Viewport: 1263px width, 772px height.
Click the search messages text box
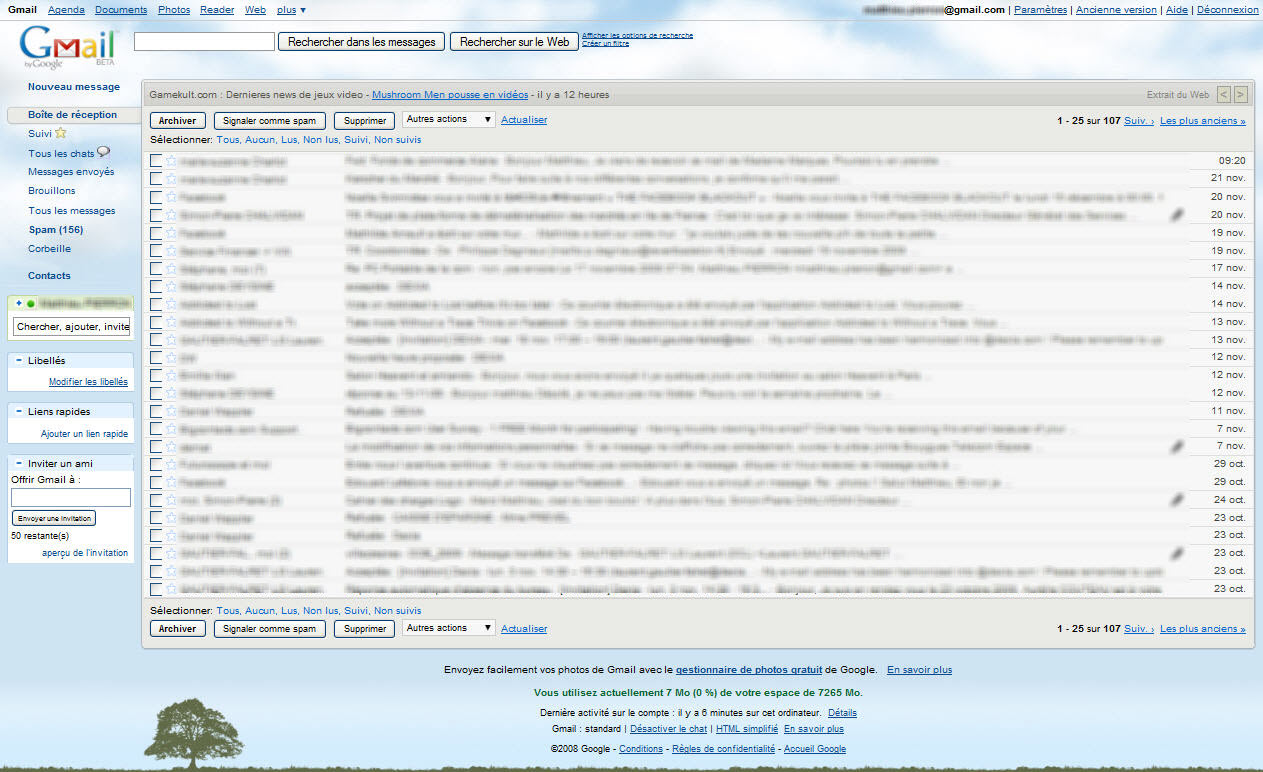click(x=204, y=42)
